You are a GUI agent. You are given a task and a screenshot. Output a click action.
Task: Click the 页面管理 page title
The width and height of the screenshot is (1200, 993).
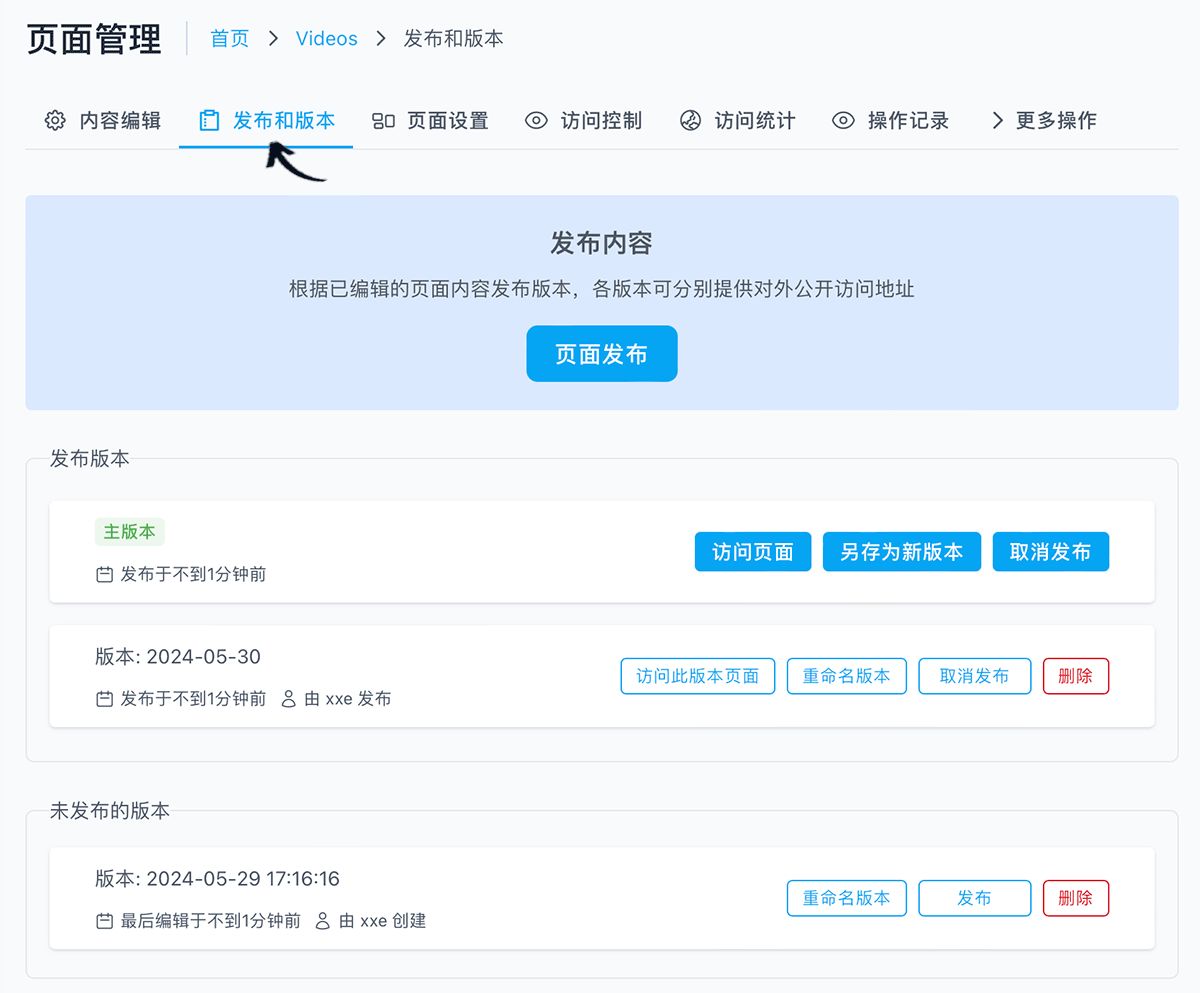point(94,39)
